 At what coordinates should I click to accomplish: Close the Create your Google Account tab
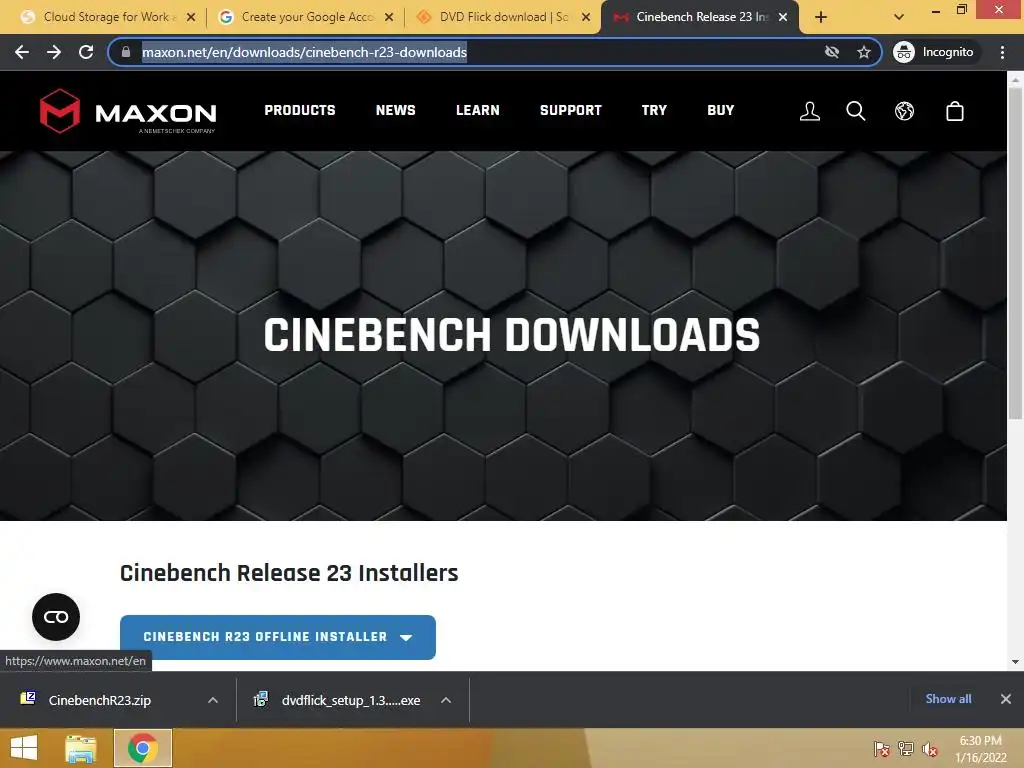(389, 18)
